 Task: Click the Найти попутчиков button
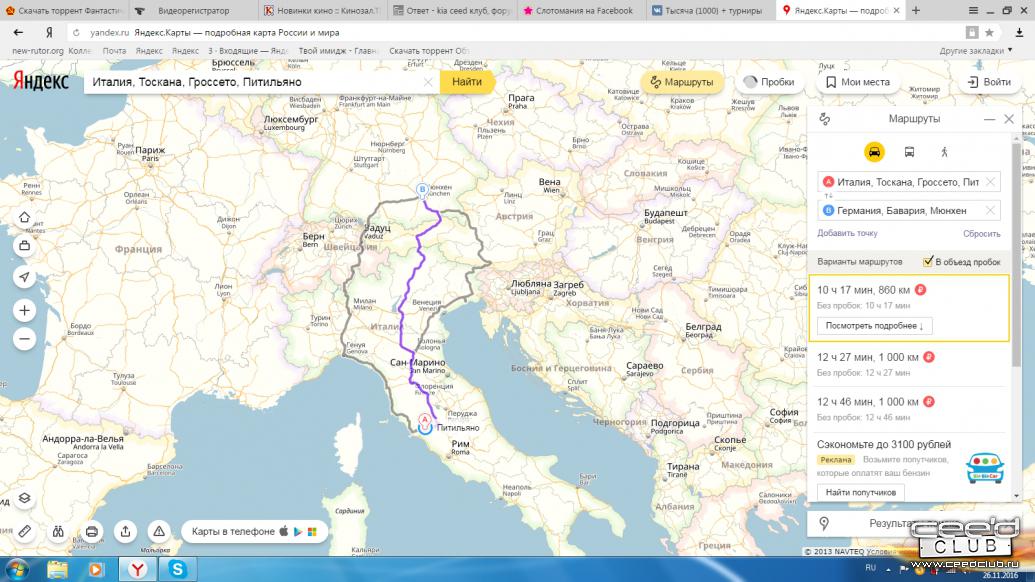(861, 492)
